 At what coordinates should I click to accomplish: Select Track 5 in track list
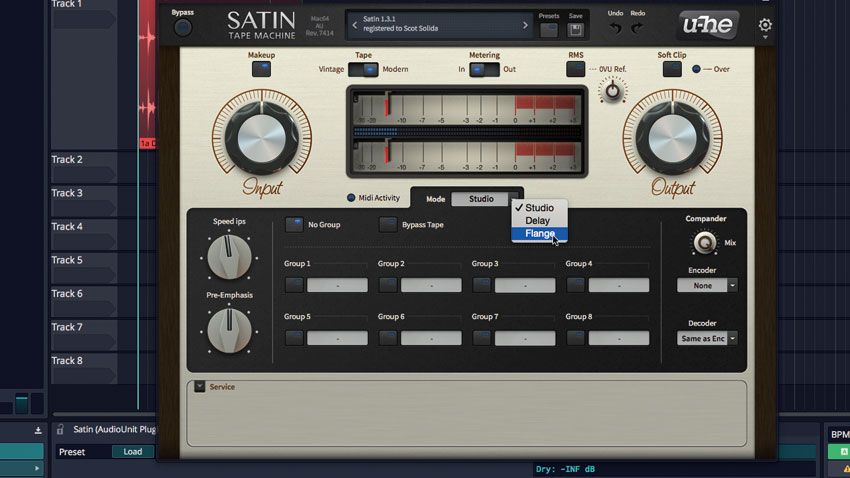[x=67, y=260]
